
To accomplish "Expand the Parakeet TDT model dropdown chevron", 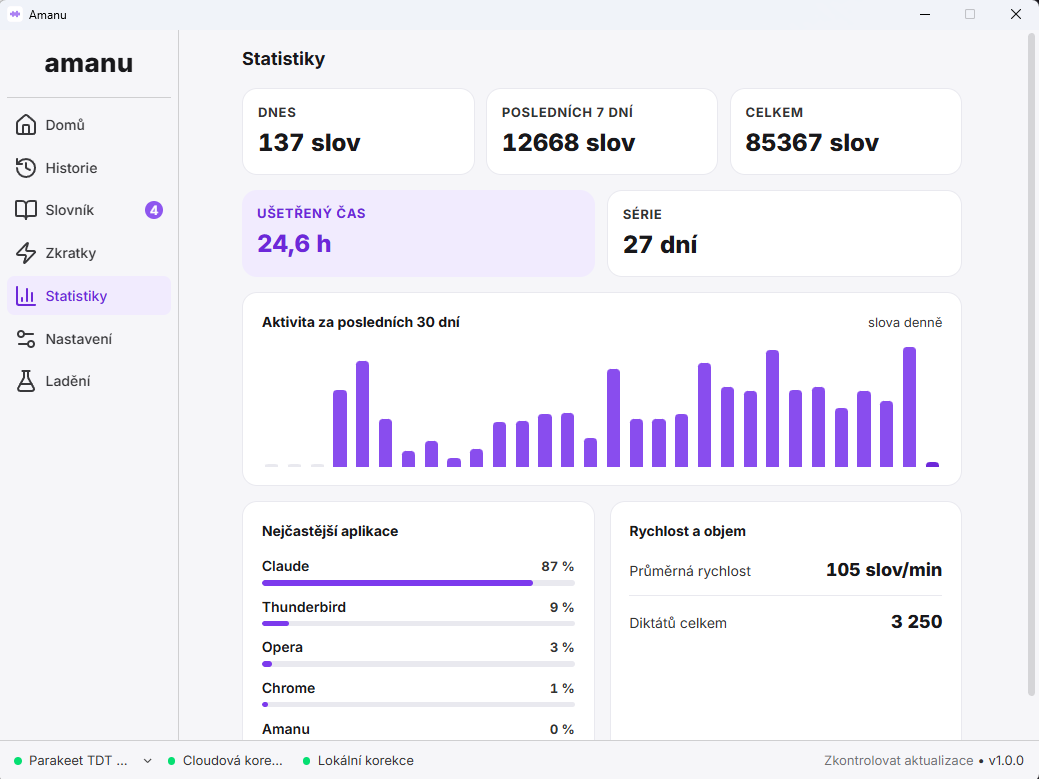I will click(147, 761).
